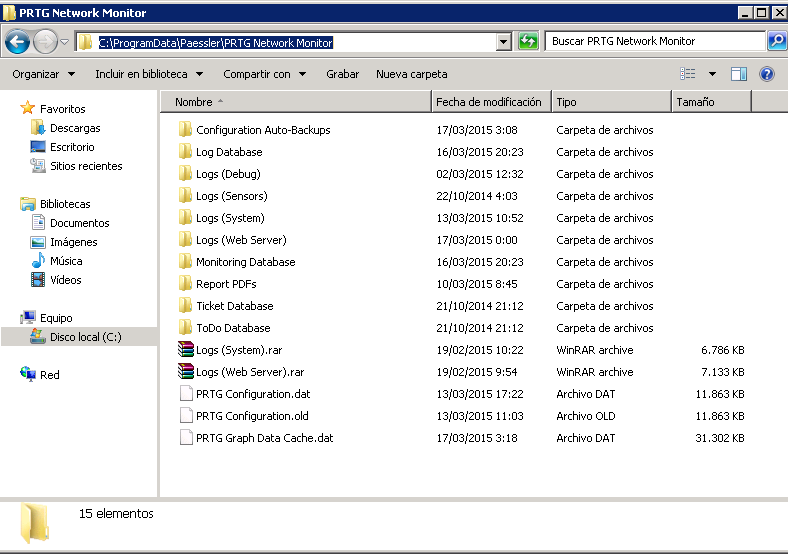This screenshot has height=554, width=788.
Task: Sort by Fecha de modificación column
Action: click(x=491, y=102)
